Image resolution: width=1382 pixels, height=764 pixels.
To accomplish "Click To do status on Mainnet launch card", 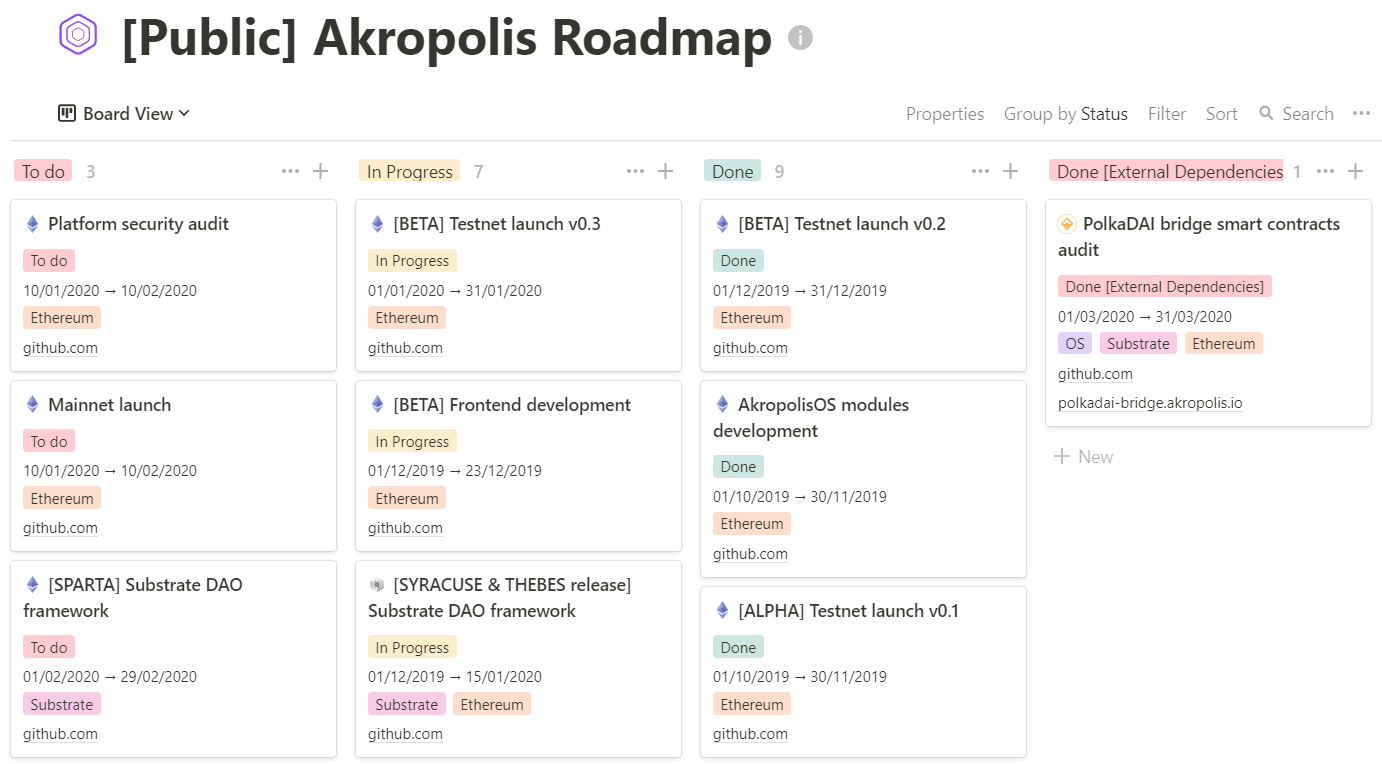I will click(49, 441).
